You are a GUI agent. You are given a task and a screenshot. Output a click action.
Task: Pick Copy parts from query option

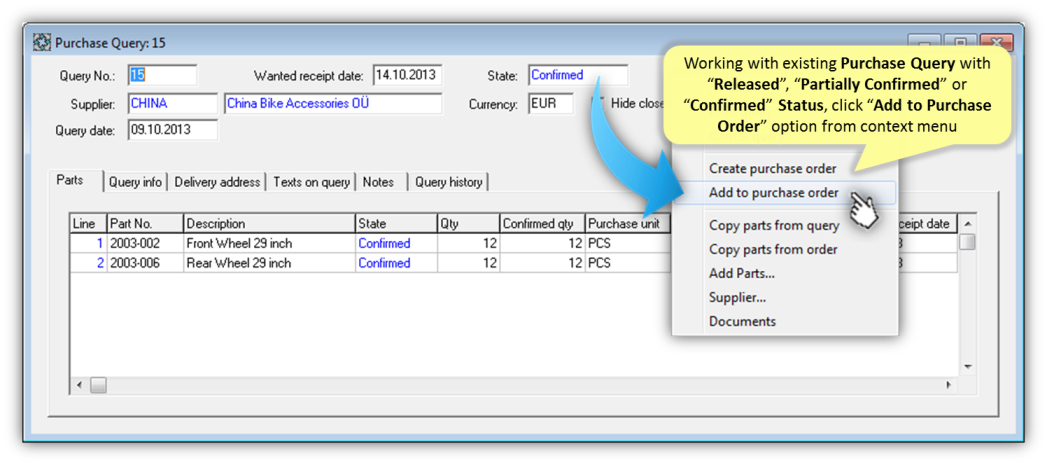point(773,225)
